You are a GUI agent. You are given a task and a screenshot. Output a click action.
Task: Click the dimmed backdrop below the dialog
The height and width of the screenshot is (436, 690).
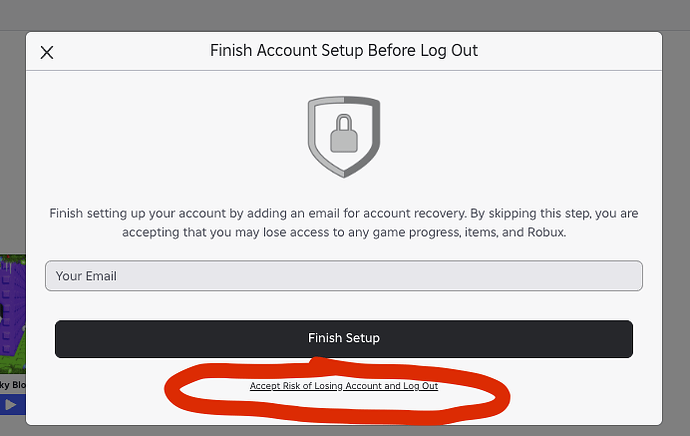click(344, 430)
